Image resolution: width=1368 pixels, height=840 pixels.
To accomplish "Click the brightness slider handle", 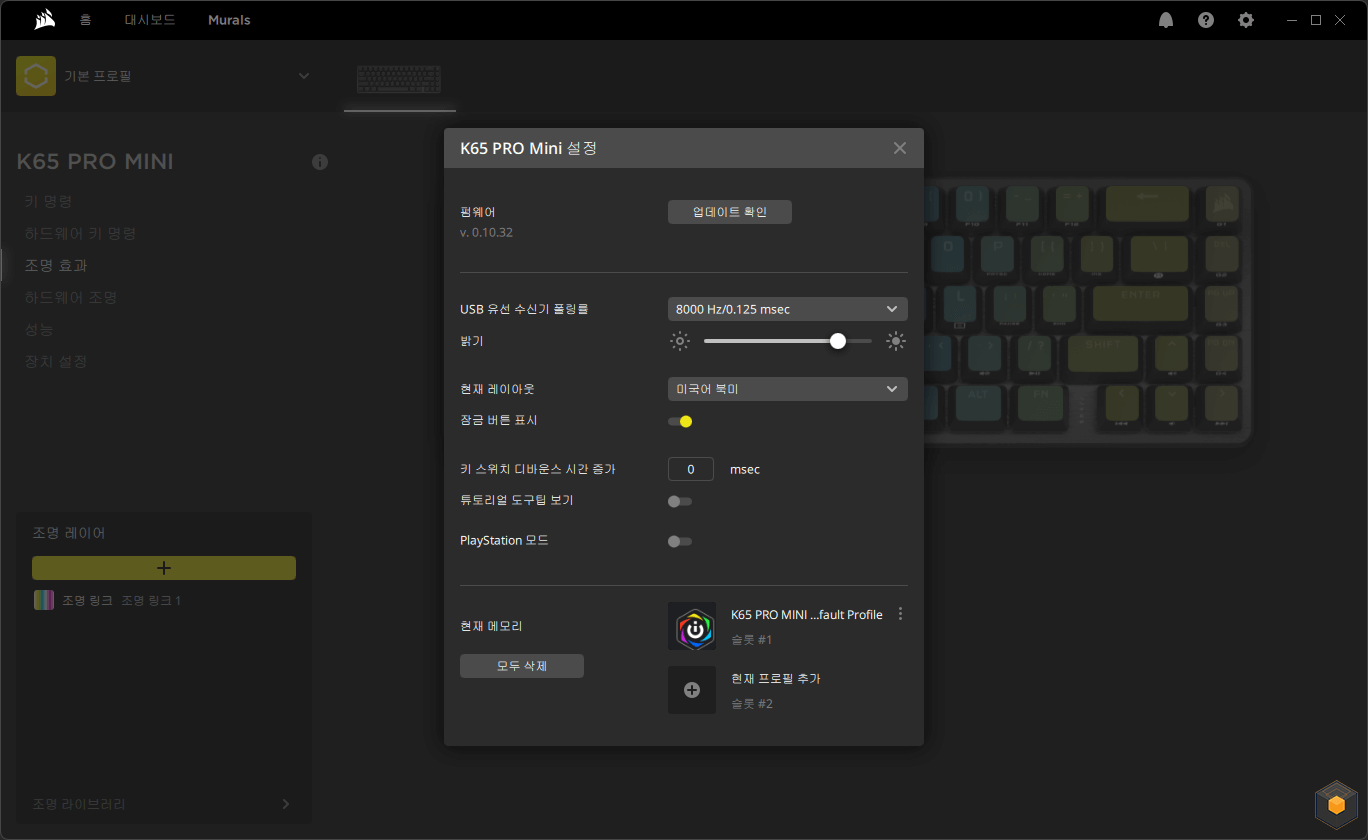I will (838, 341).
